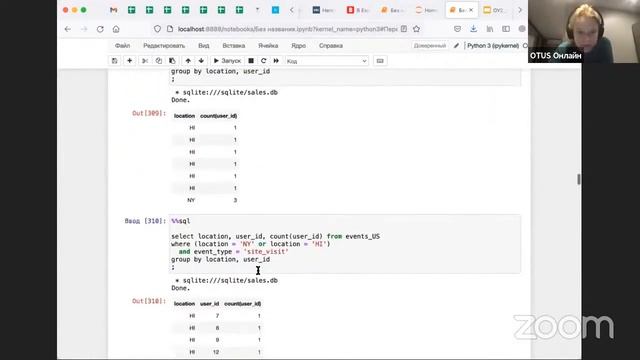Image resolution: width=640 pixels, height=360 pixels.
Task: Open the library bookshelf icon
Action: click(490, 29)
